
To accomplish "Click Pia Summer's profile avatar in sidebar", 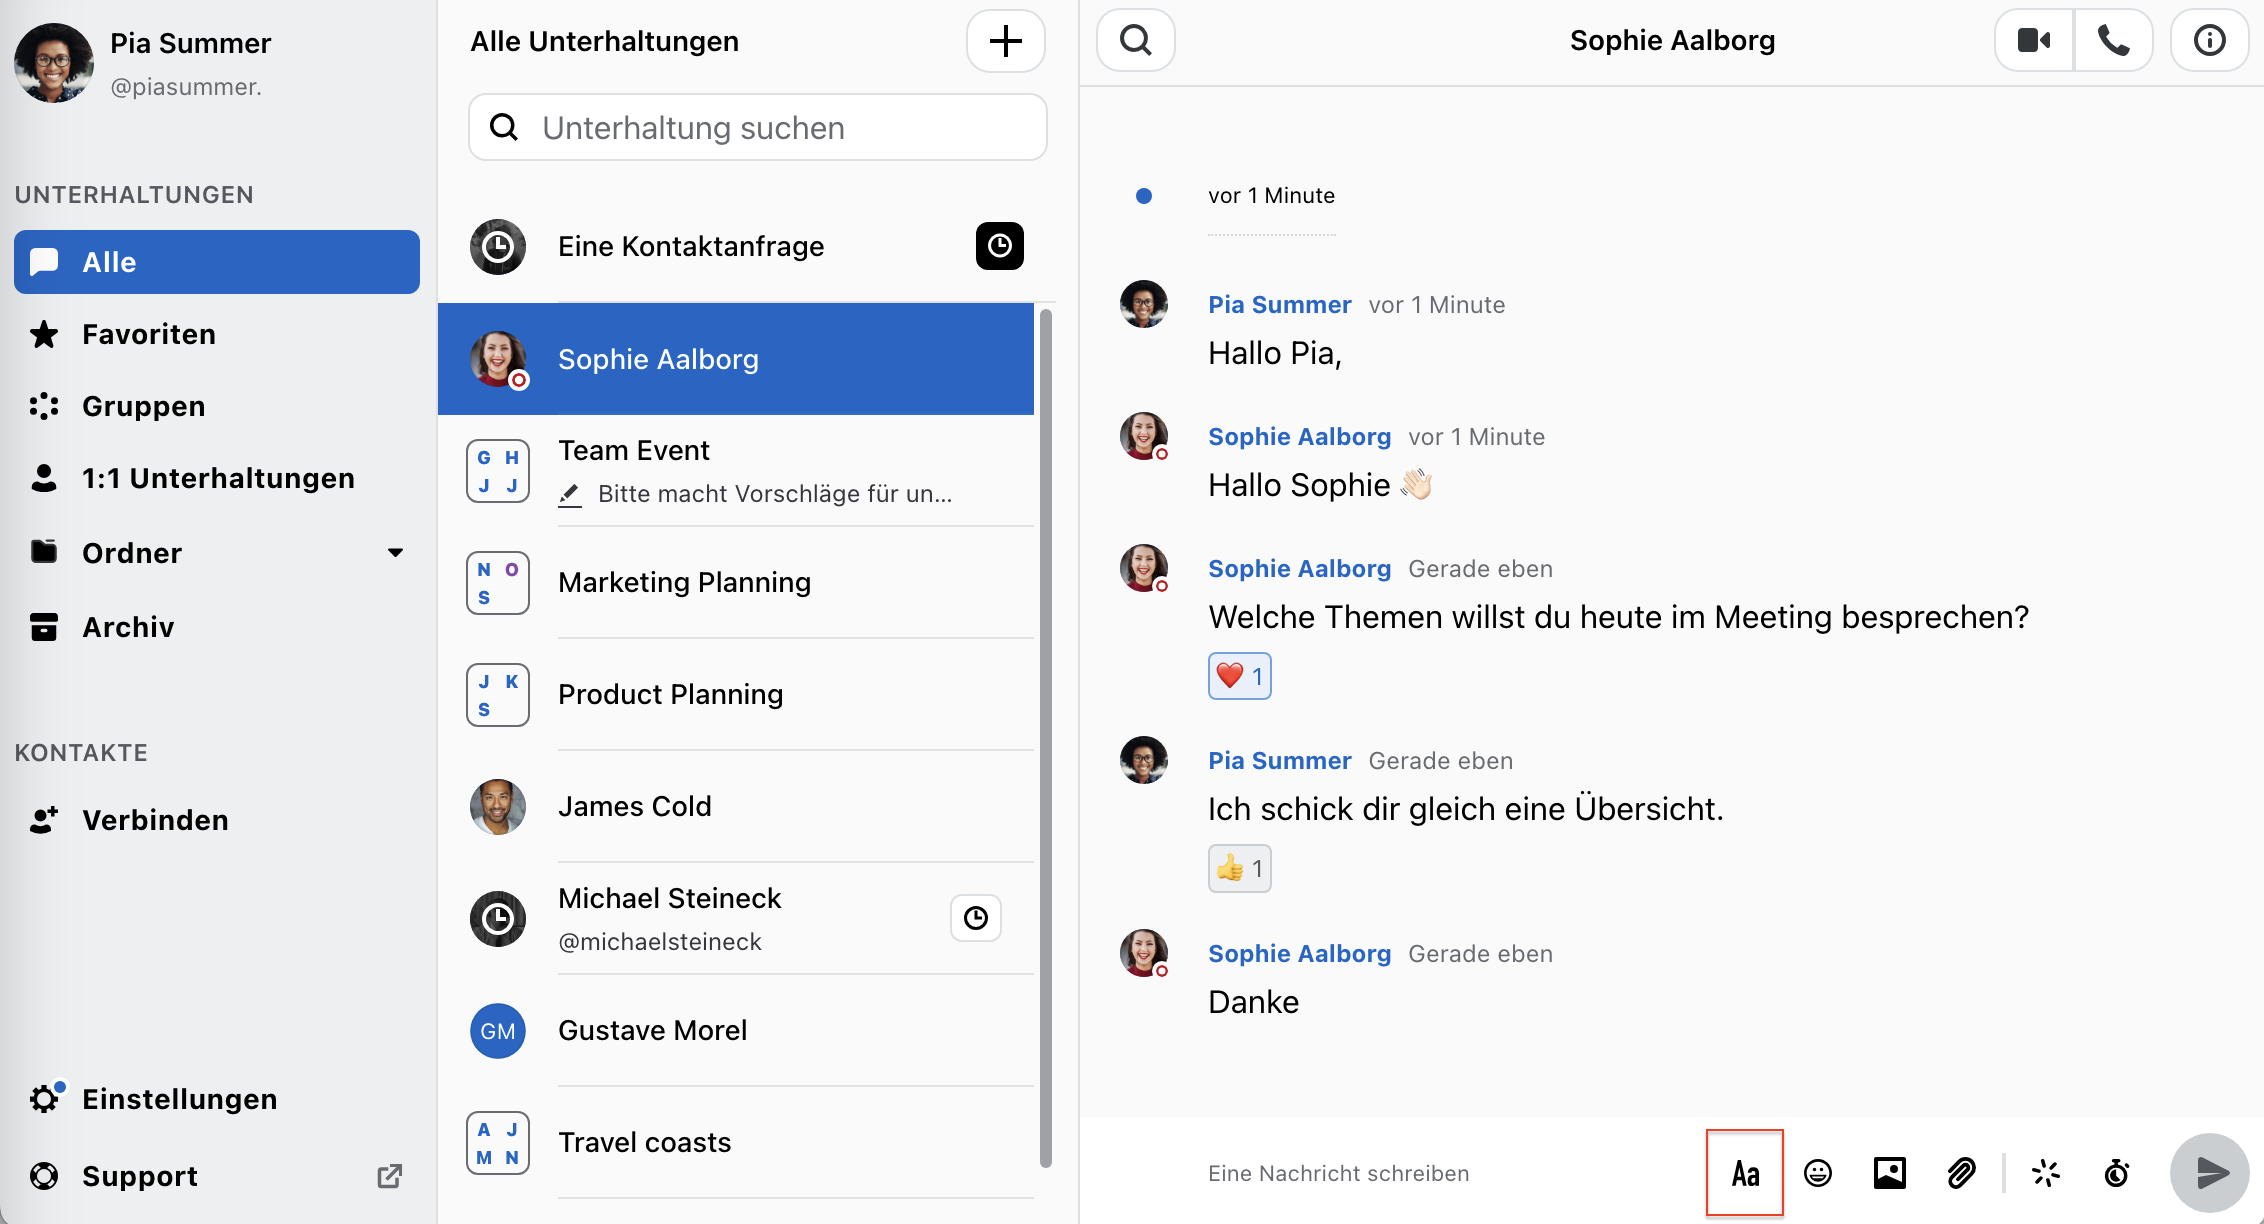I will (54, 63).
